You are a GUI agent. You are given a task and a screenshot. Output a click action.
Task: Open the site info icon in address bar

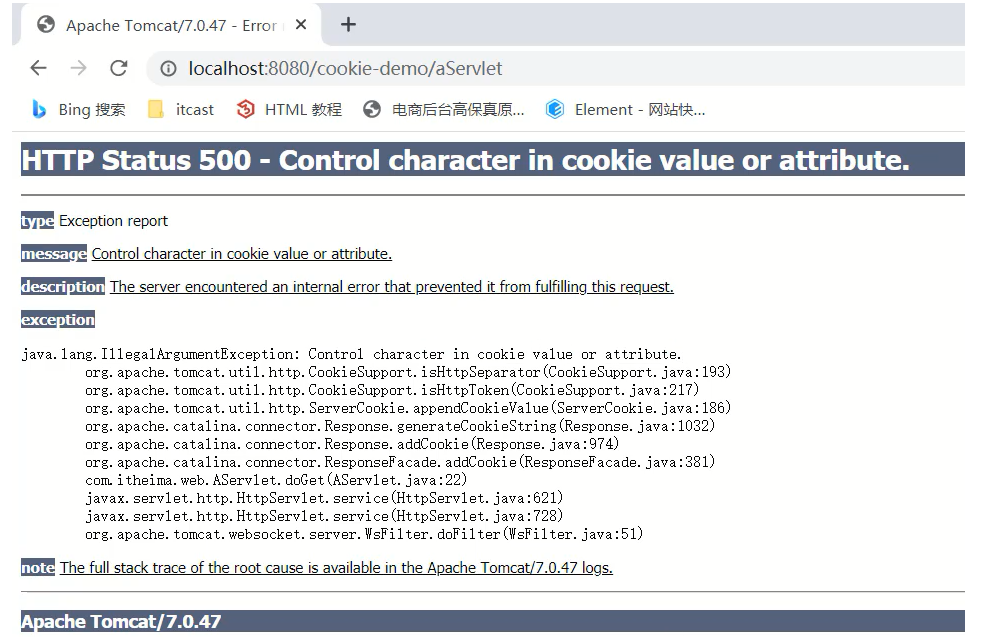pos(168,68)
